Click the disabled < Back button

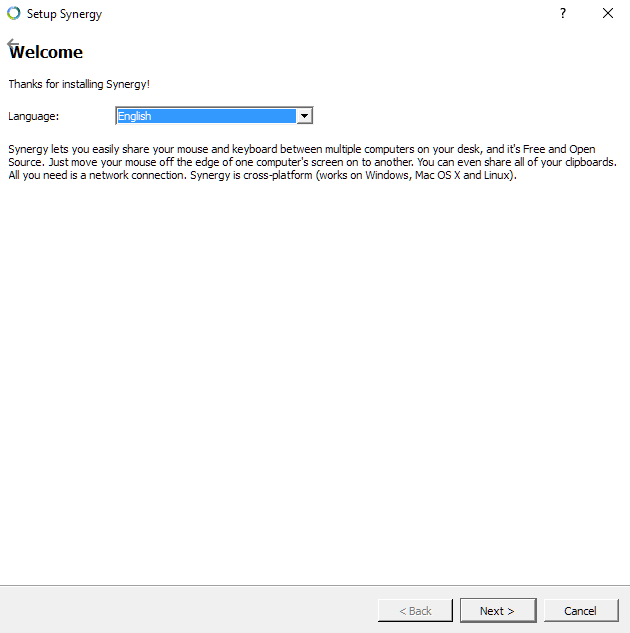pyautogui.click(x=415, y=610)
